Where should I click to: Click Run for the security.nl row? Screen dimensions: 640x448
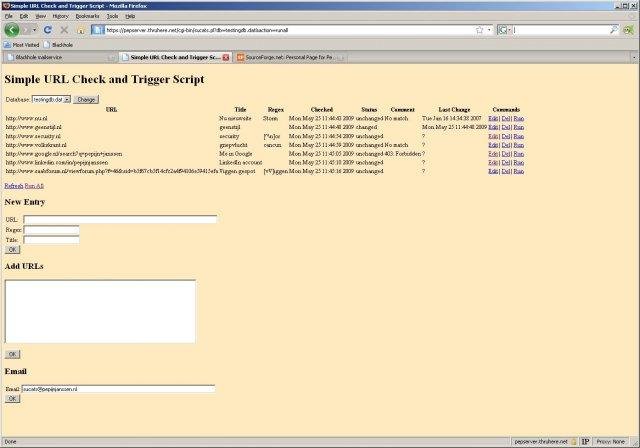[519, 136]
